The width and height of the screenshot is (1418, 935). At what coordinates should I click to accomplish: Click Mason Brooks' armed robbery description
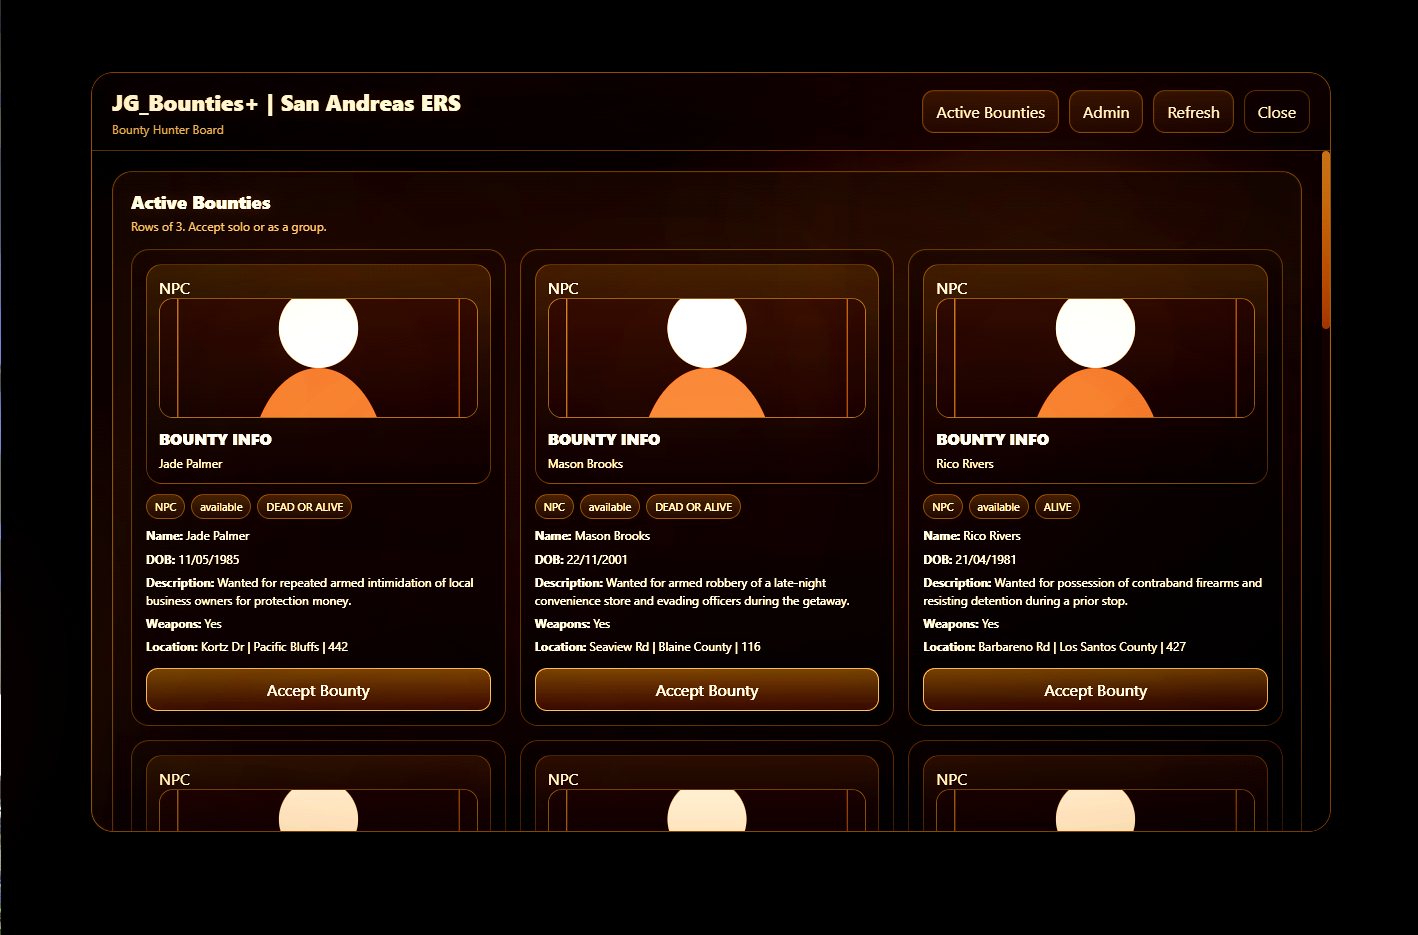pos(692,592)
